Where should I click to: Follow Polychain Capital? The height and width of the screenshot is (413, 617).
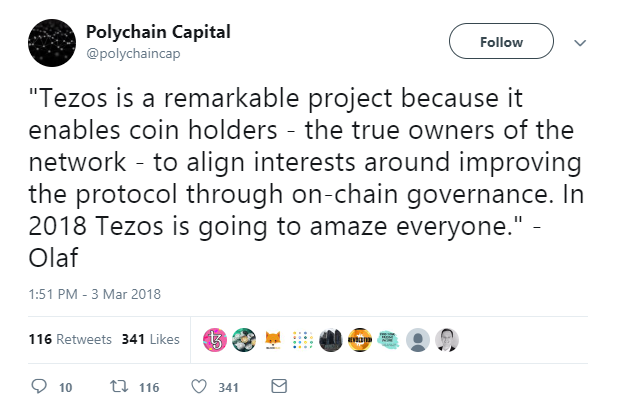pyautogui.click(x=501, y=42)
